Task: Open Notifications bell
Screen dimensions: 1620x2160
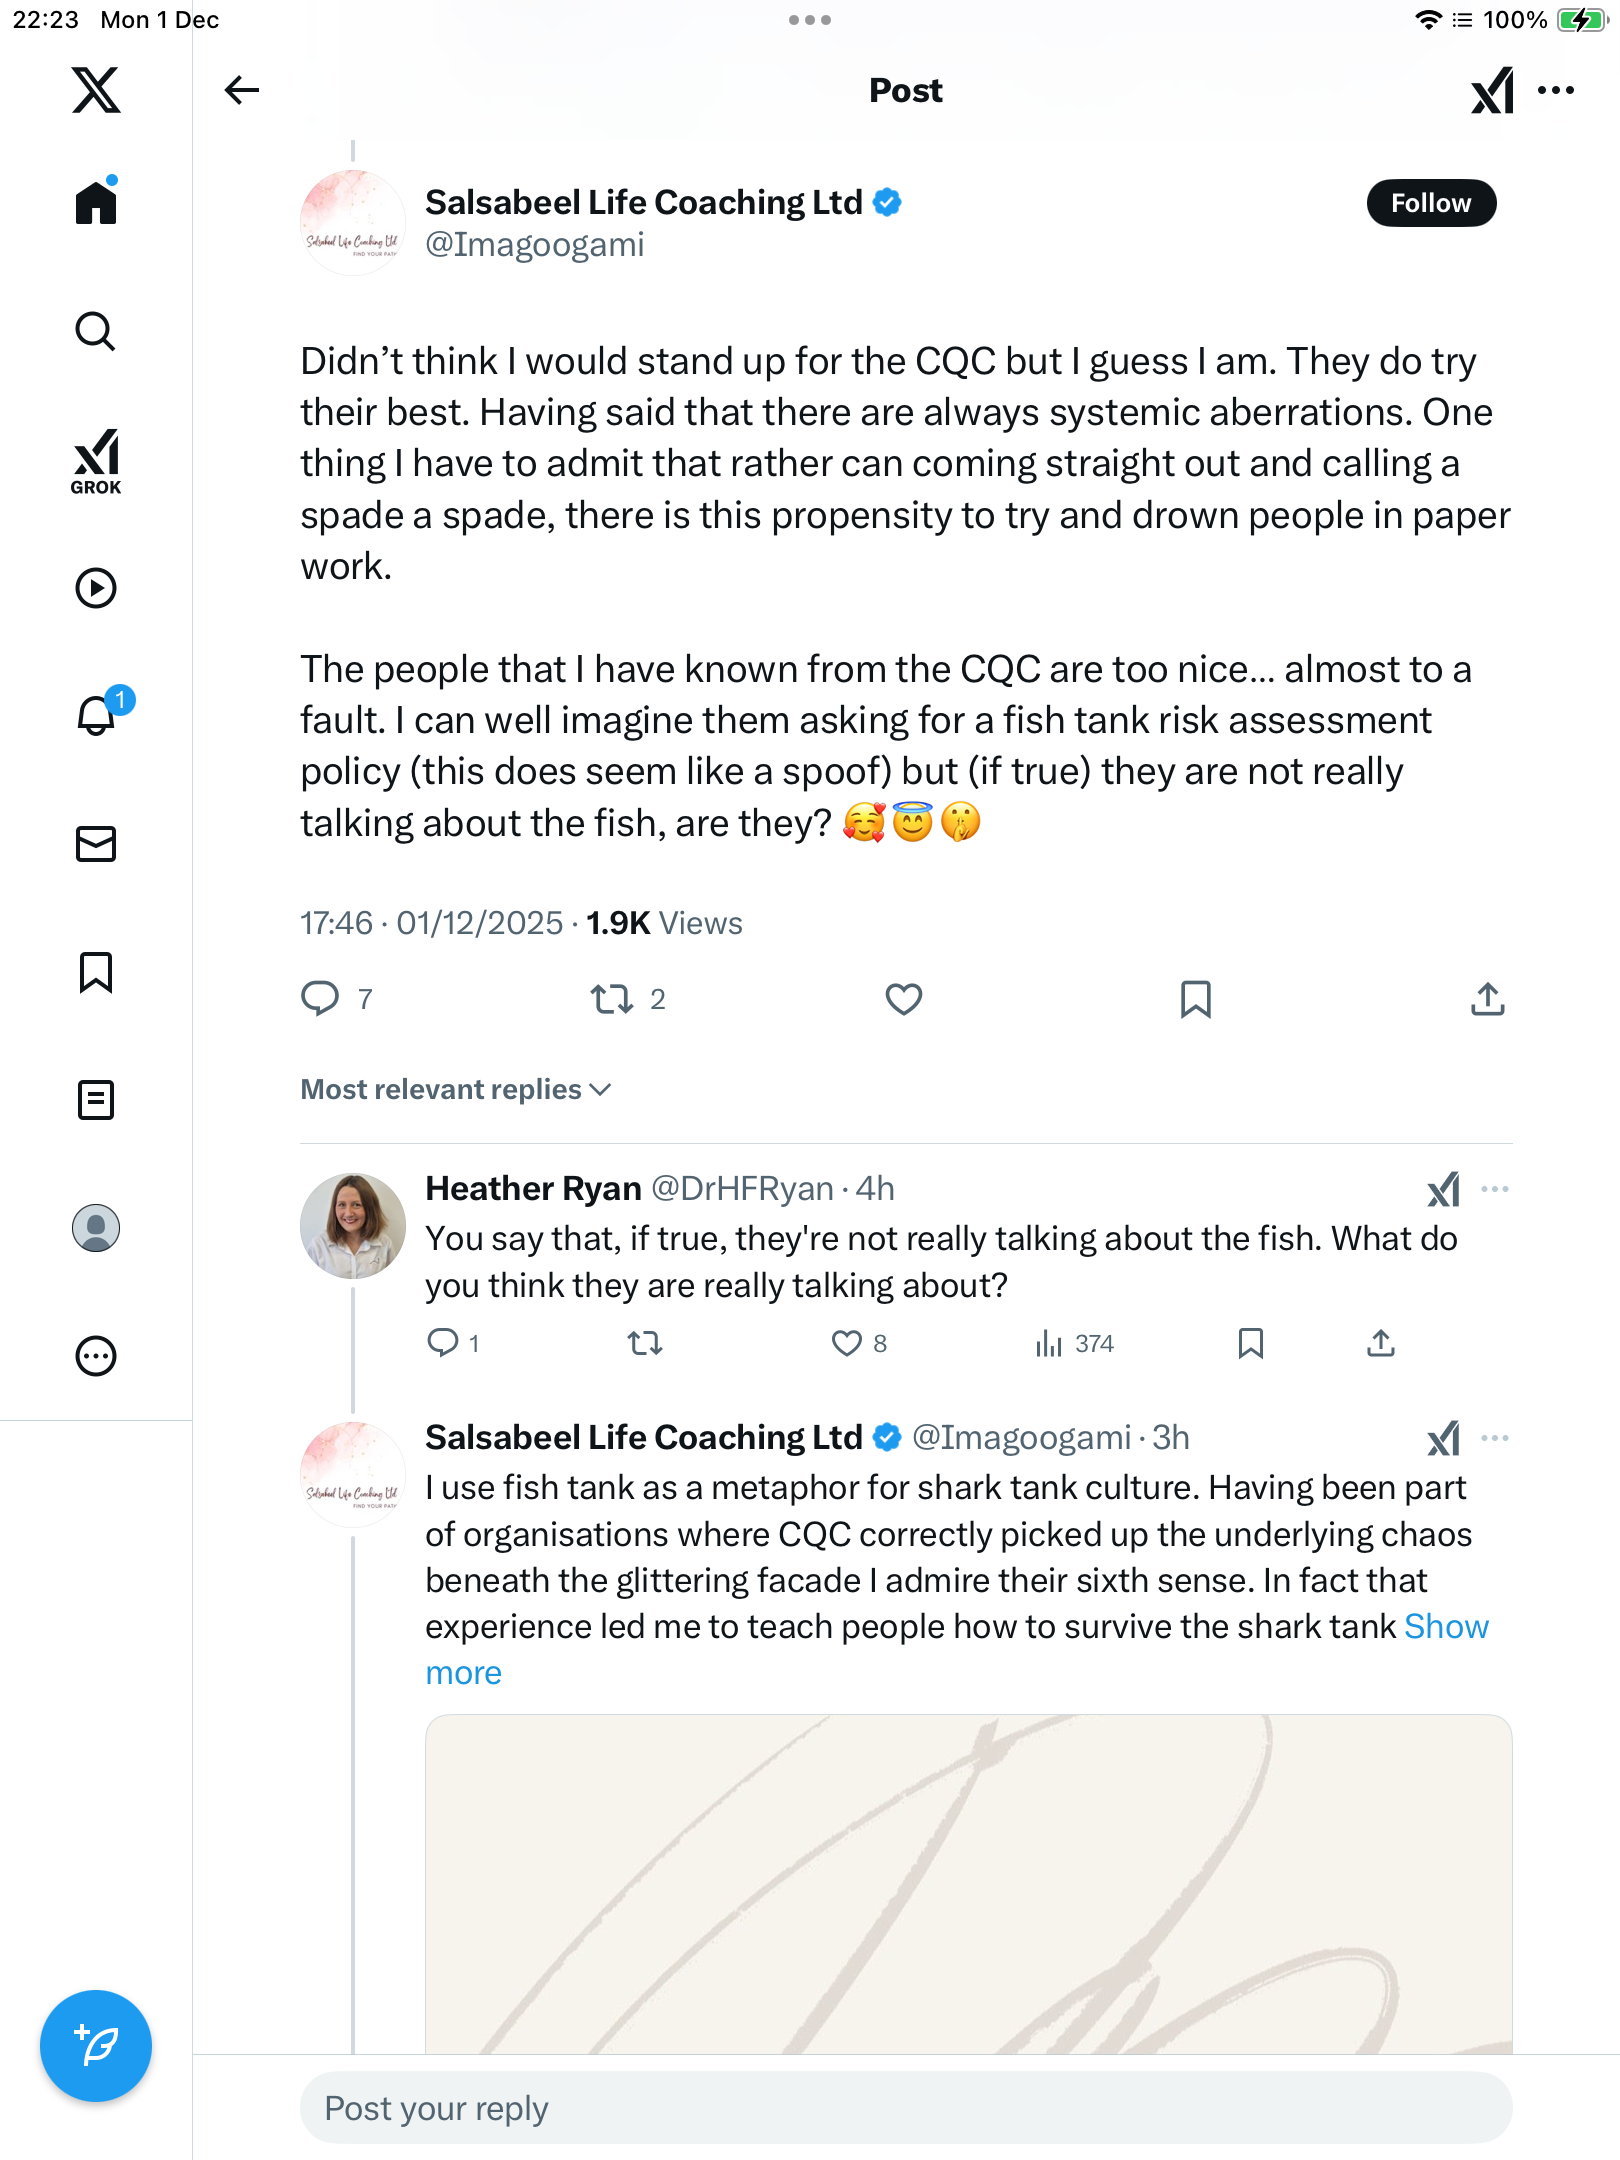Action: click(96, 715)
